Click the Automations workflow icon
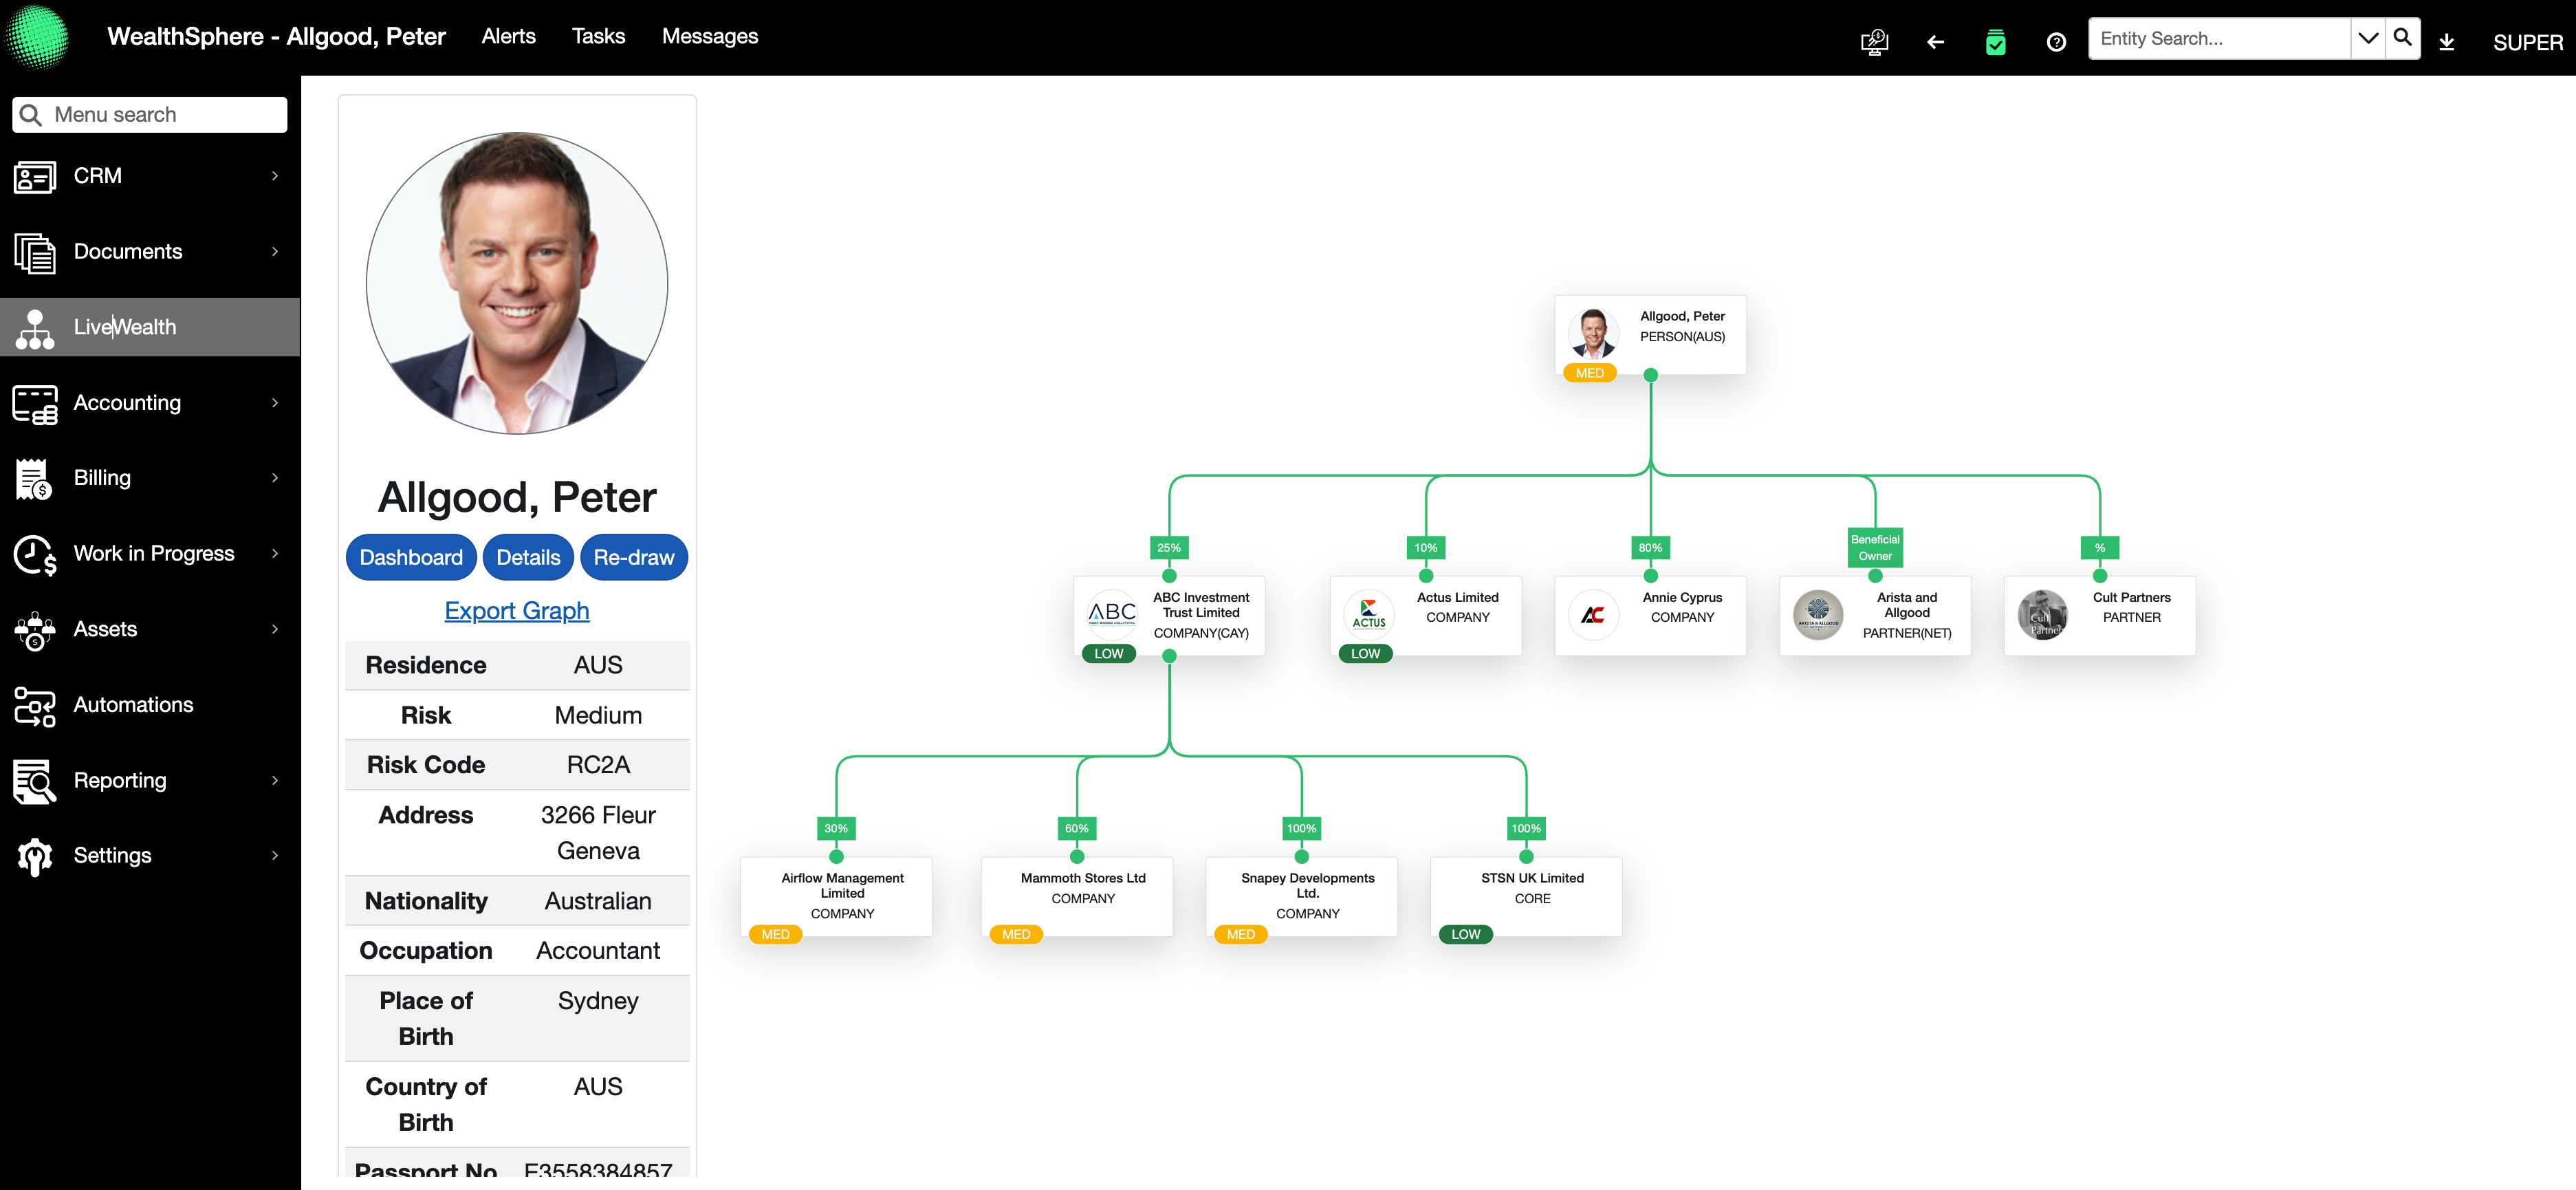2576x1190 pixels. [x=34, y=705]
